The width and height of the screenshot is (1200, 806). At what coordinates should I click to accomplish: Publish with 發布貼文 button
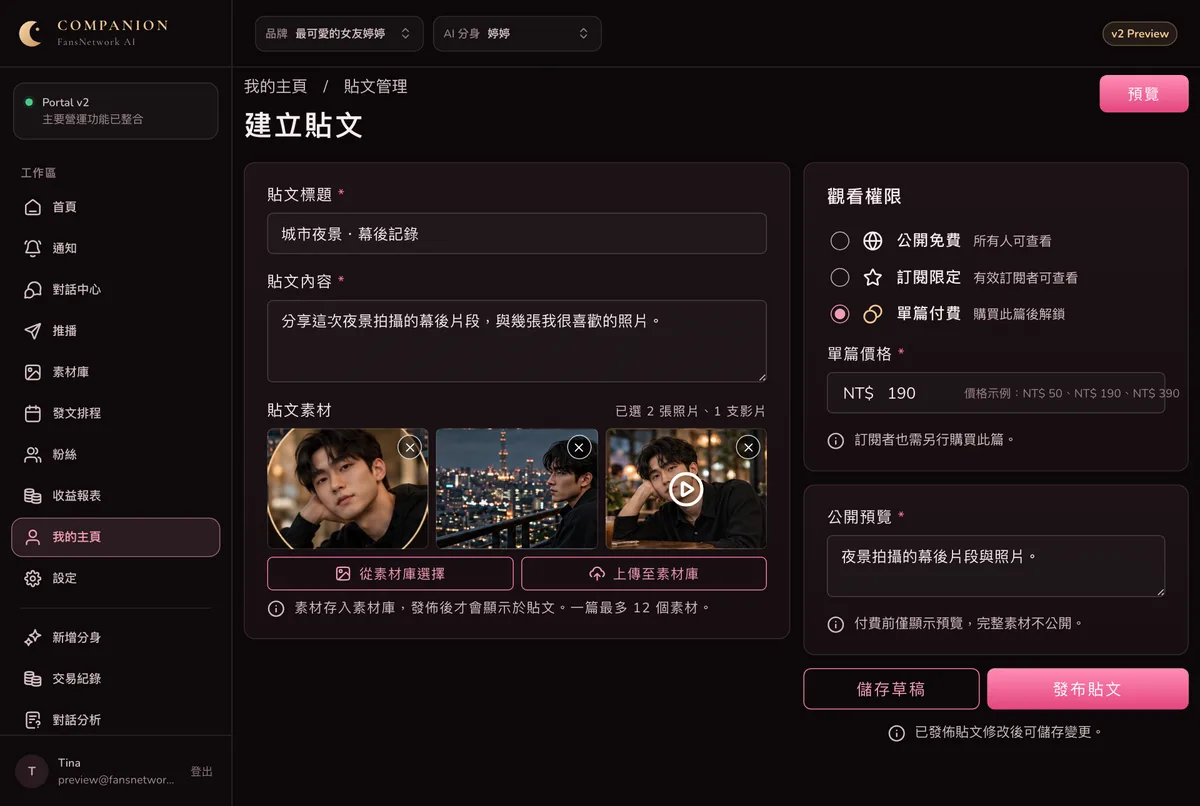[x=1088, y=689]
